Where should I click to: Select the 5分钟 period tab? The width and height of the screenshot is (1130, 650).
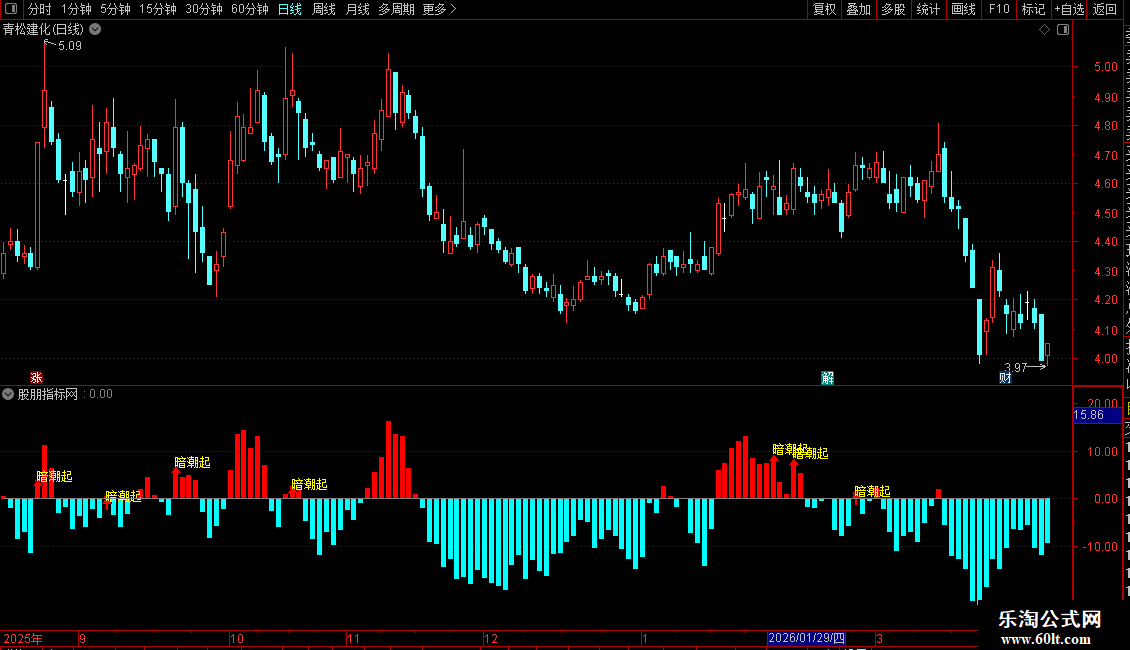click(x=115, y=9)
